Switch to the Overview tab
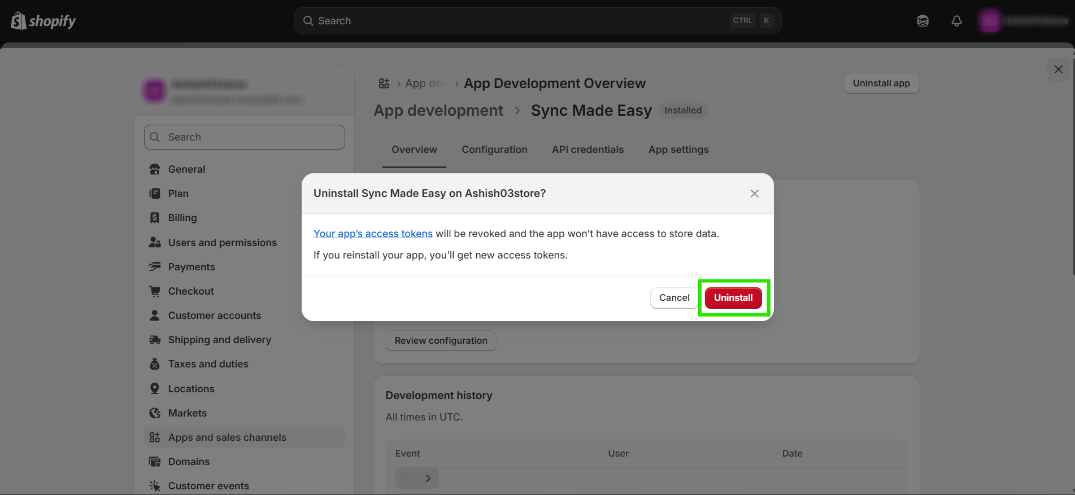This screenshot has width=1075, height=495. point(414,149)
